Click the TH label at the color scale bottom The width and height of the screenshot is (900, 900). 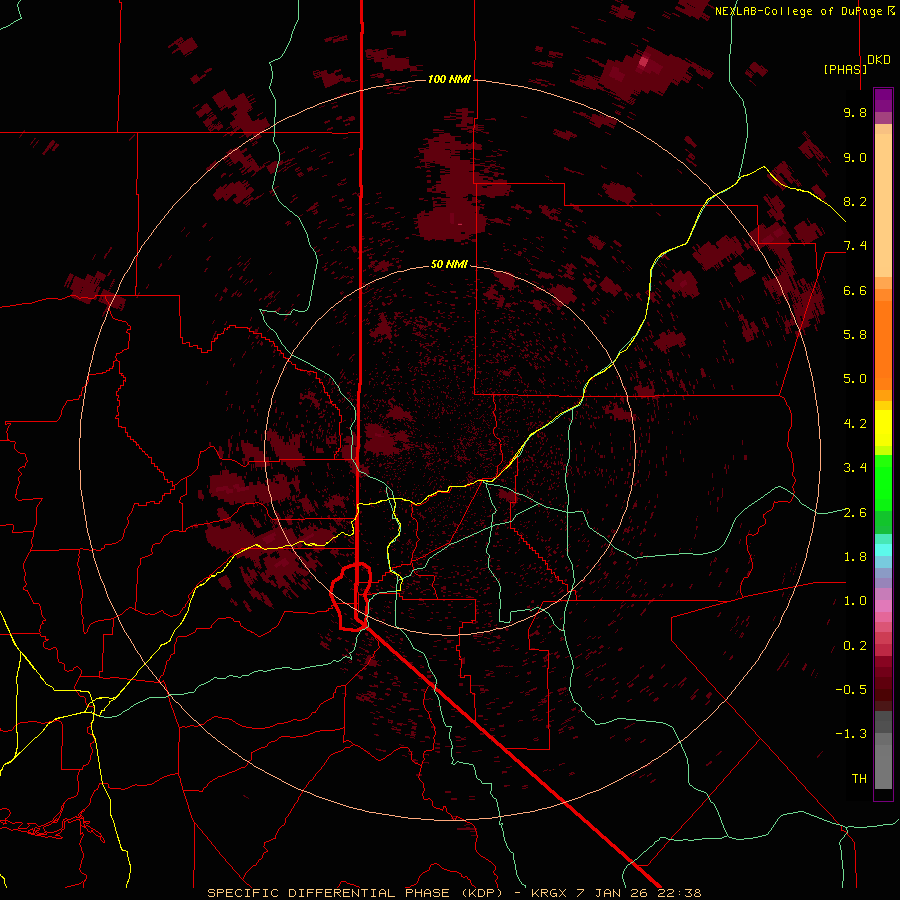[859, 779]
